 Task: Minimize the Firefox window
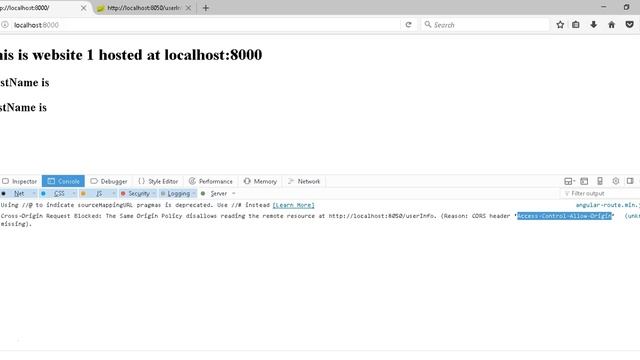604,7
